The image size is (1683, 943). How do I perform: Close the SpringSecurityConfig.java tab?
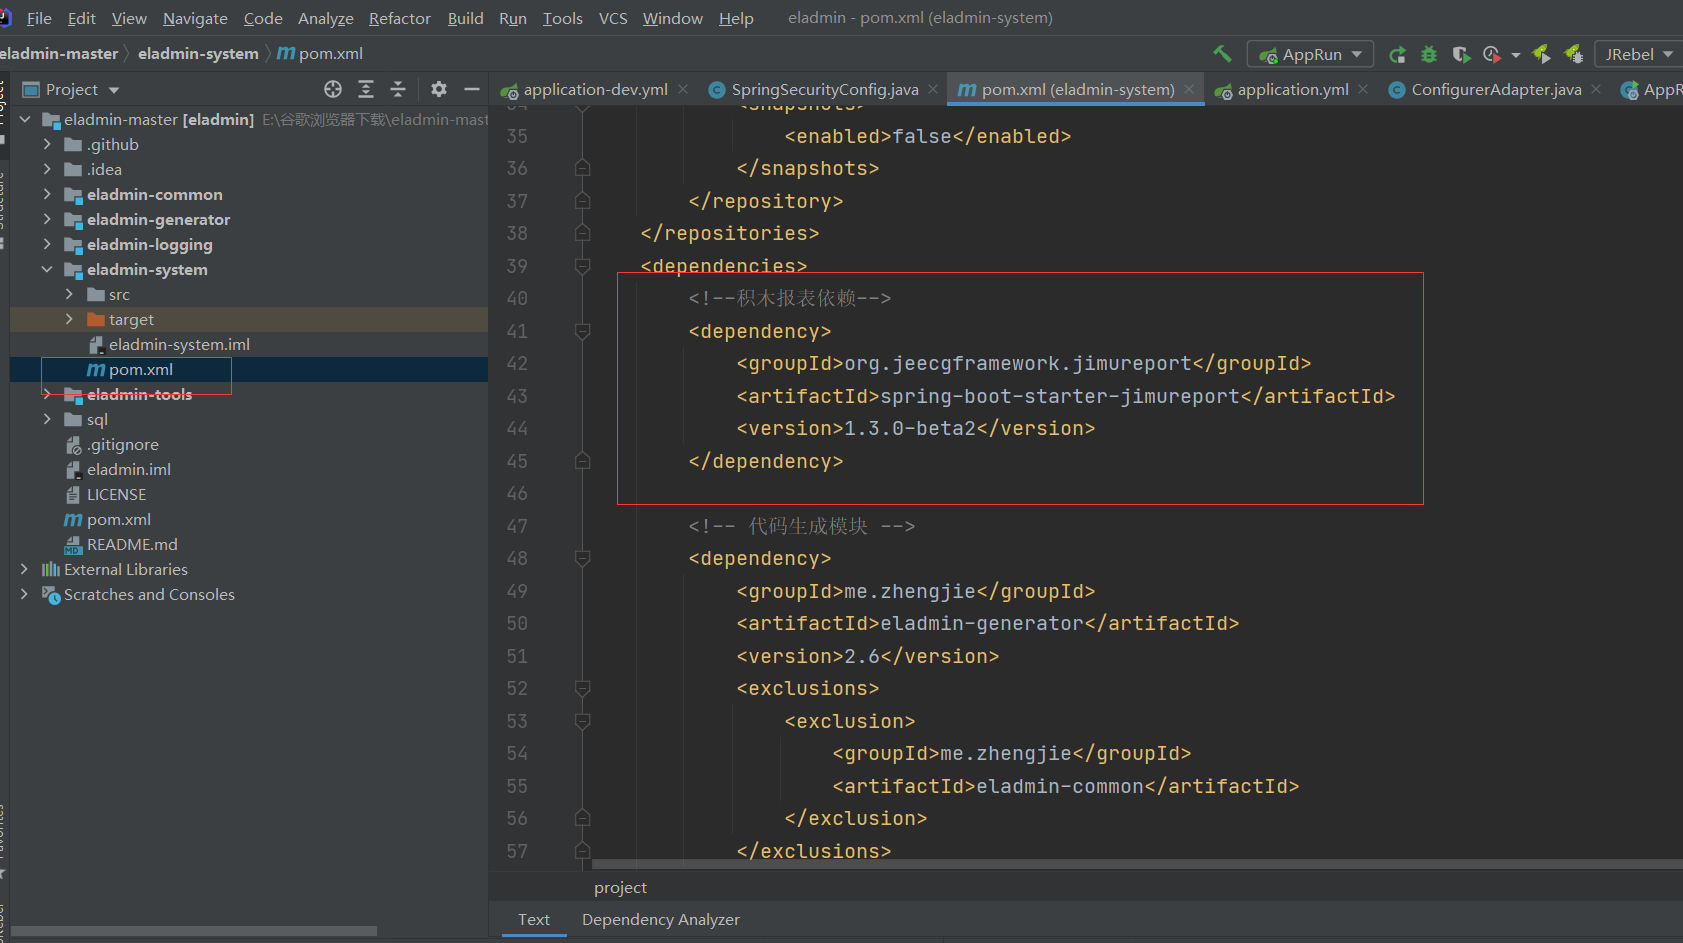[x=933, y=89]
